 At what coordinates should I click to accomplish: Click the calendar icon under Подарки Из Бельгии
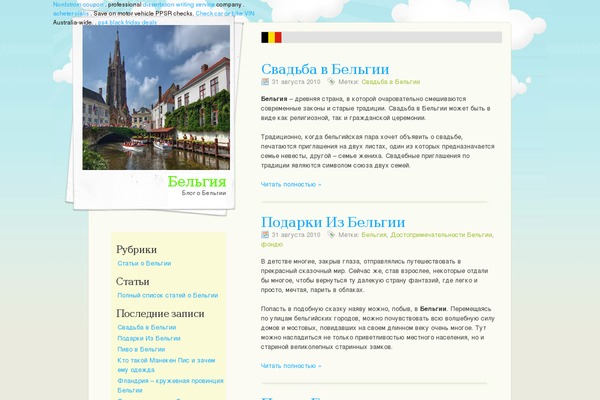point(265,235)
